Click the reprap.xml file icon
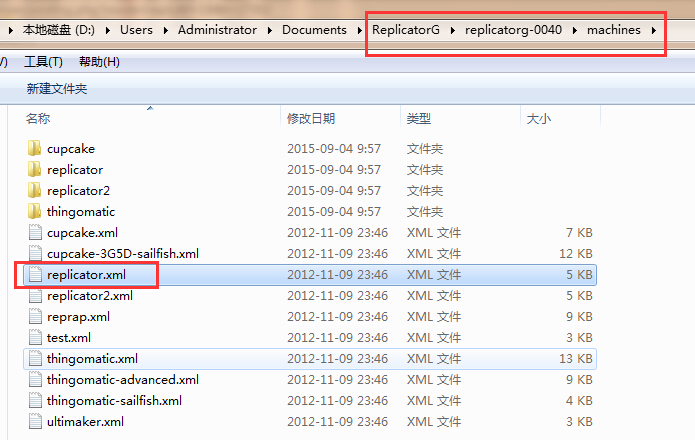The width and height of the screenshot is (695, 440). coord(35,317)
